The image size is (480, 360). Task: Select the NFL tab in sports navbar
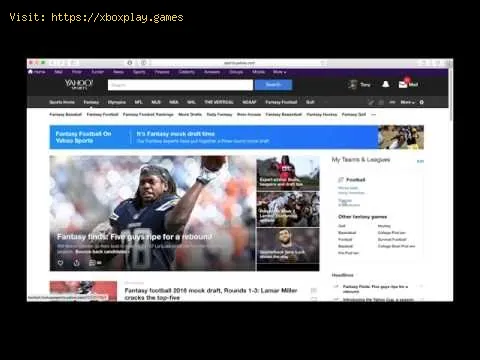139,102
